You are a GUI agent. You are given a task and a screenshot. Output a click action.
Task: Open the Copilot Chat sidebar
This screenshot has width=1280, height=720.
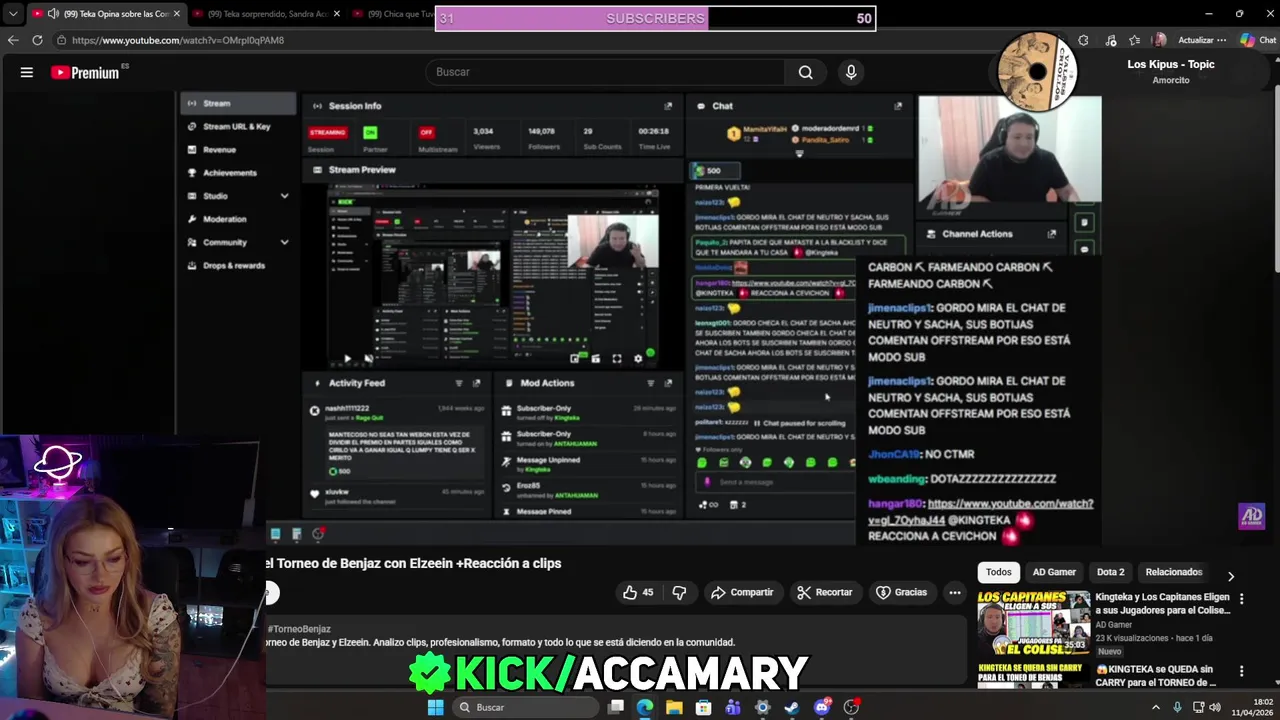point(1258,40)
